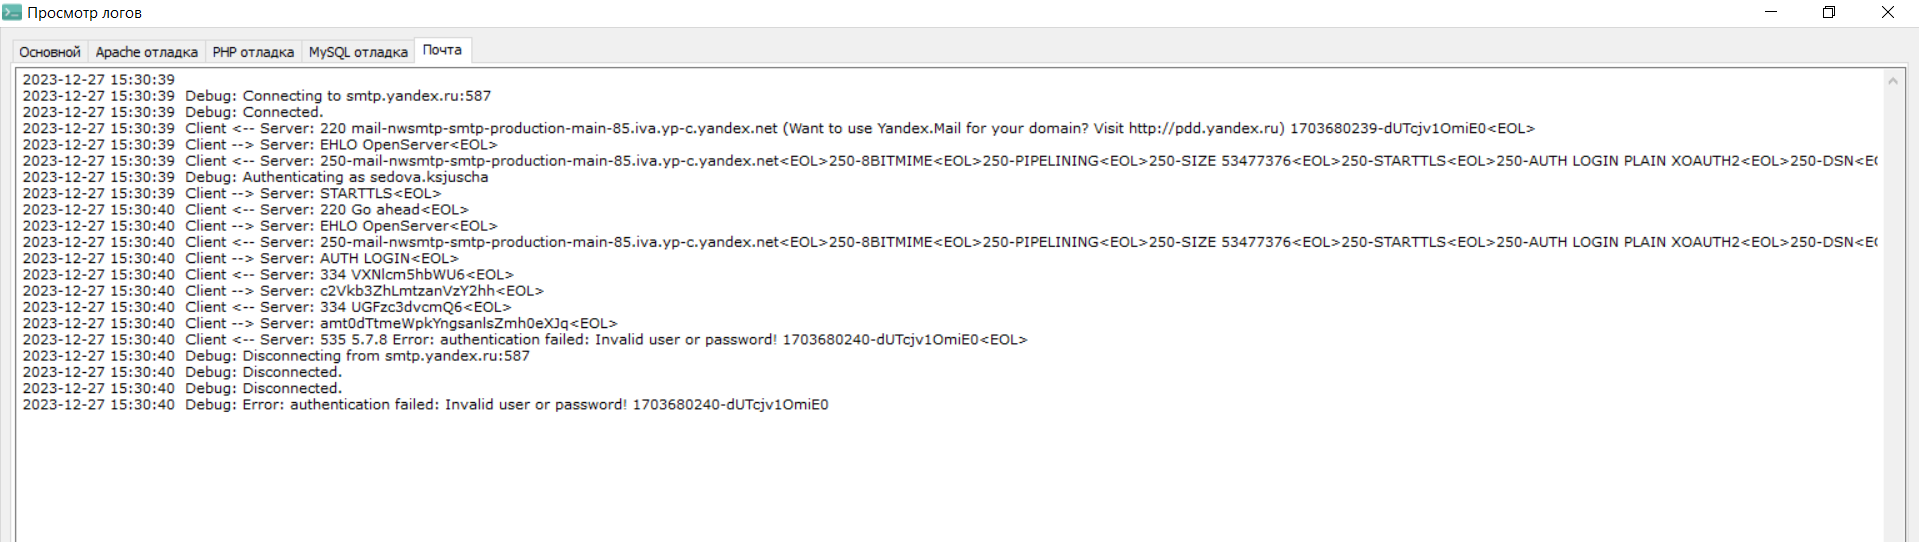Click the 'Authenticating as sedova.ksjuscha' log entry
1919x542 pixels.
click(365, 177)
